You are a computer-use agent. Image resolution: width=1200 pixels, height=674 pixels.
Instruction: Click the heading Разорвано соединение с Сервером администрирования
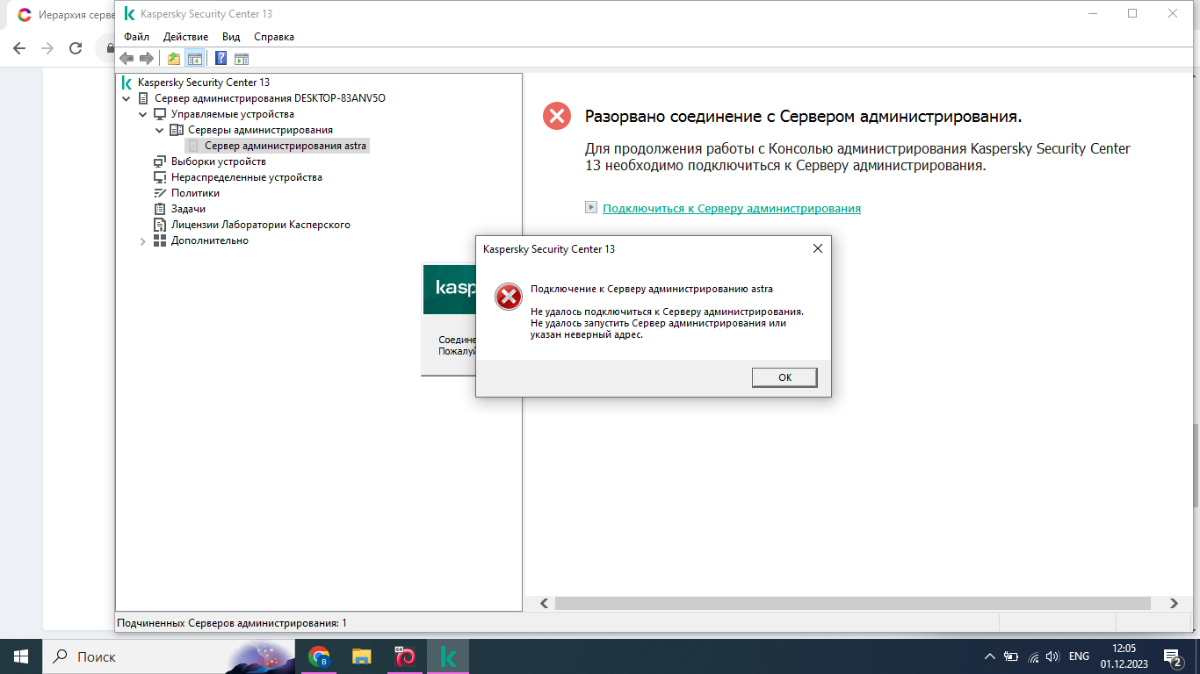tap(803, 117)
